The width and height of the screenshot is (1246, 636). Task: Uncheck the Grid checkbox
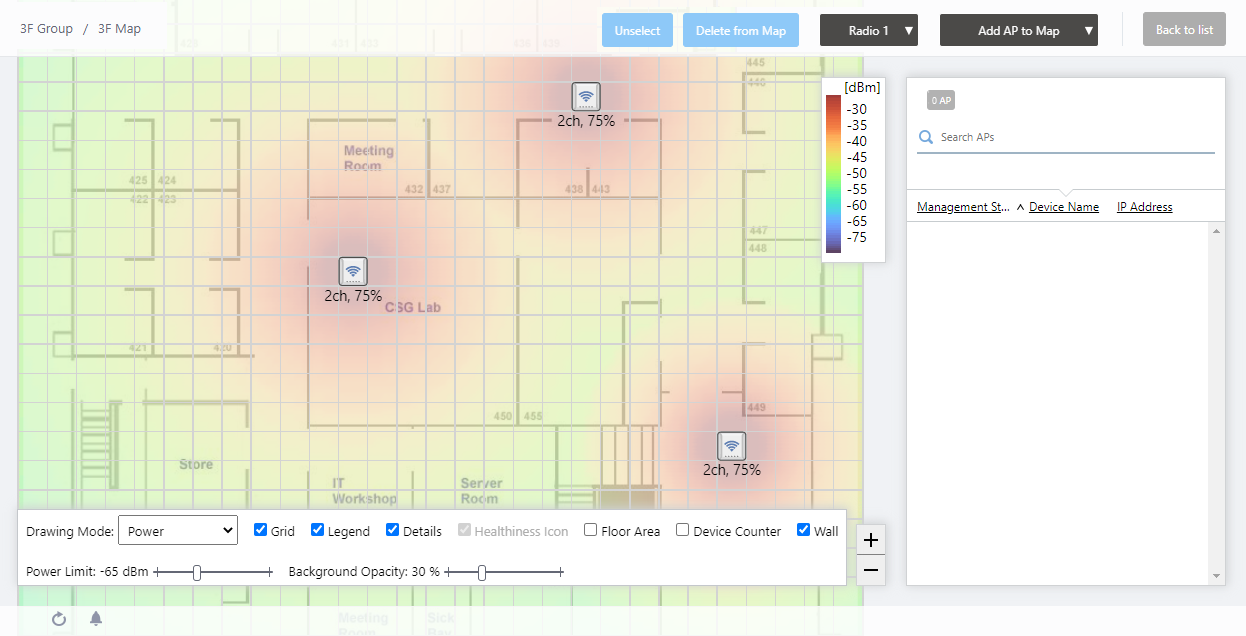pyautogui.click(x=260, y=530)
